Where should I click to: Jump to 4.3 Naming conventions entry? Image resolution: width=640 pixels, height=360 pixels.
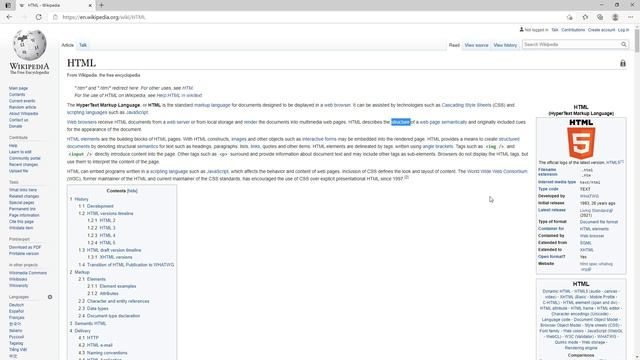pos(107,353)
